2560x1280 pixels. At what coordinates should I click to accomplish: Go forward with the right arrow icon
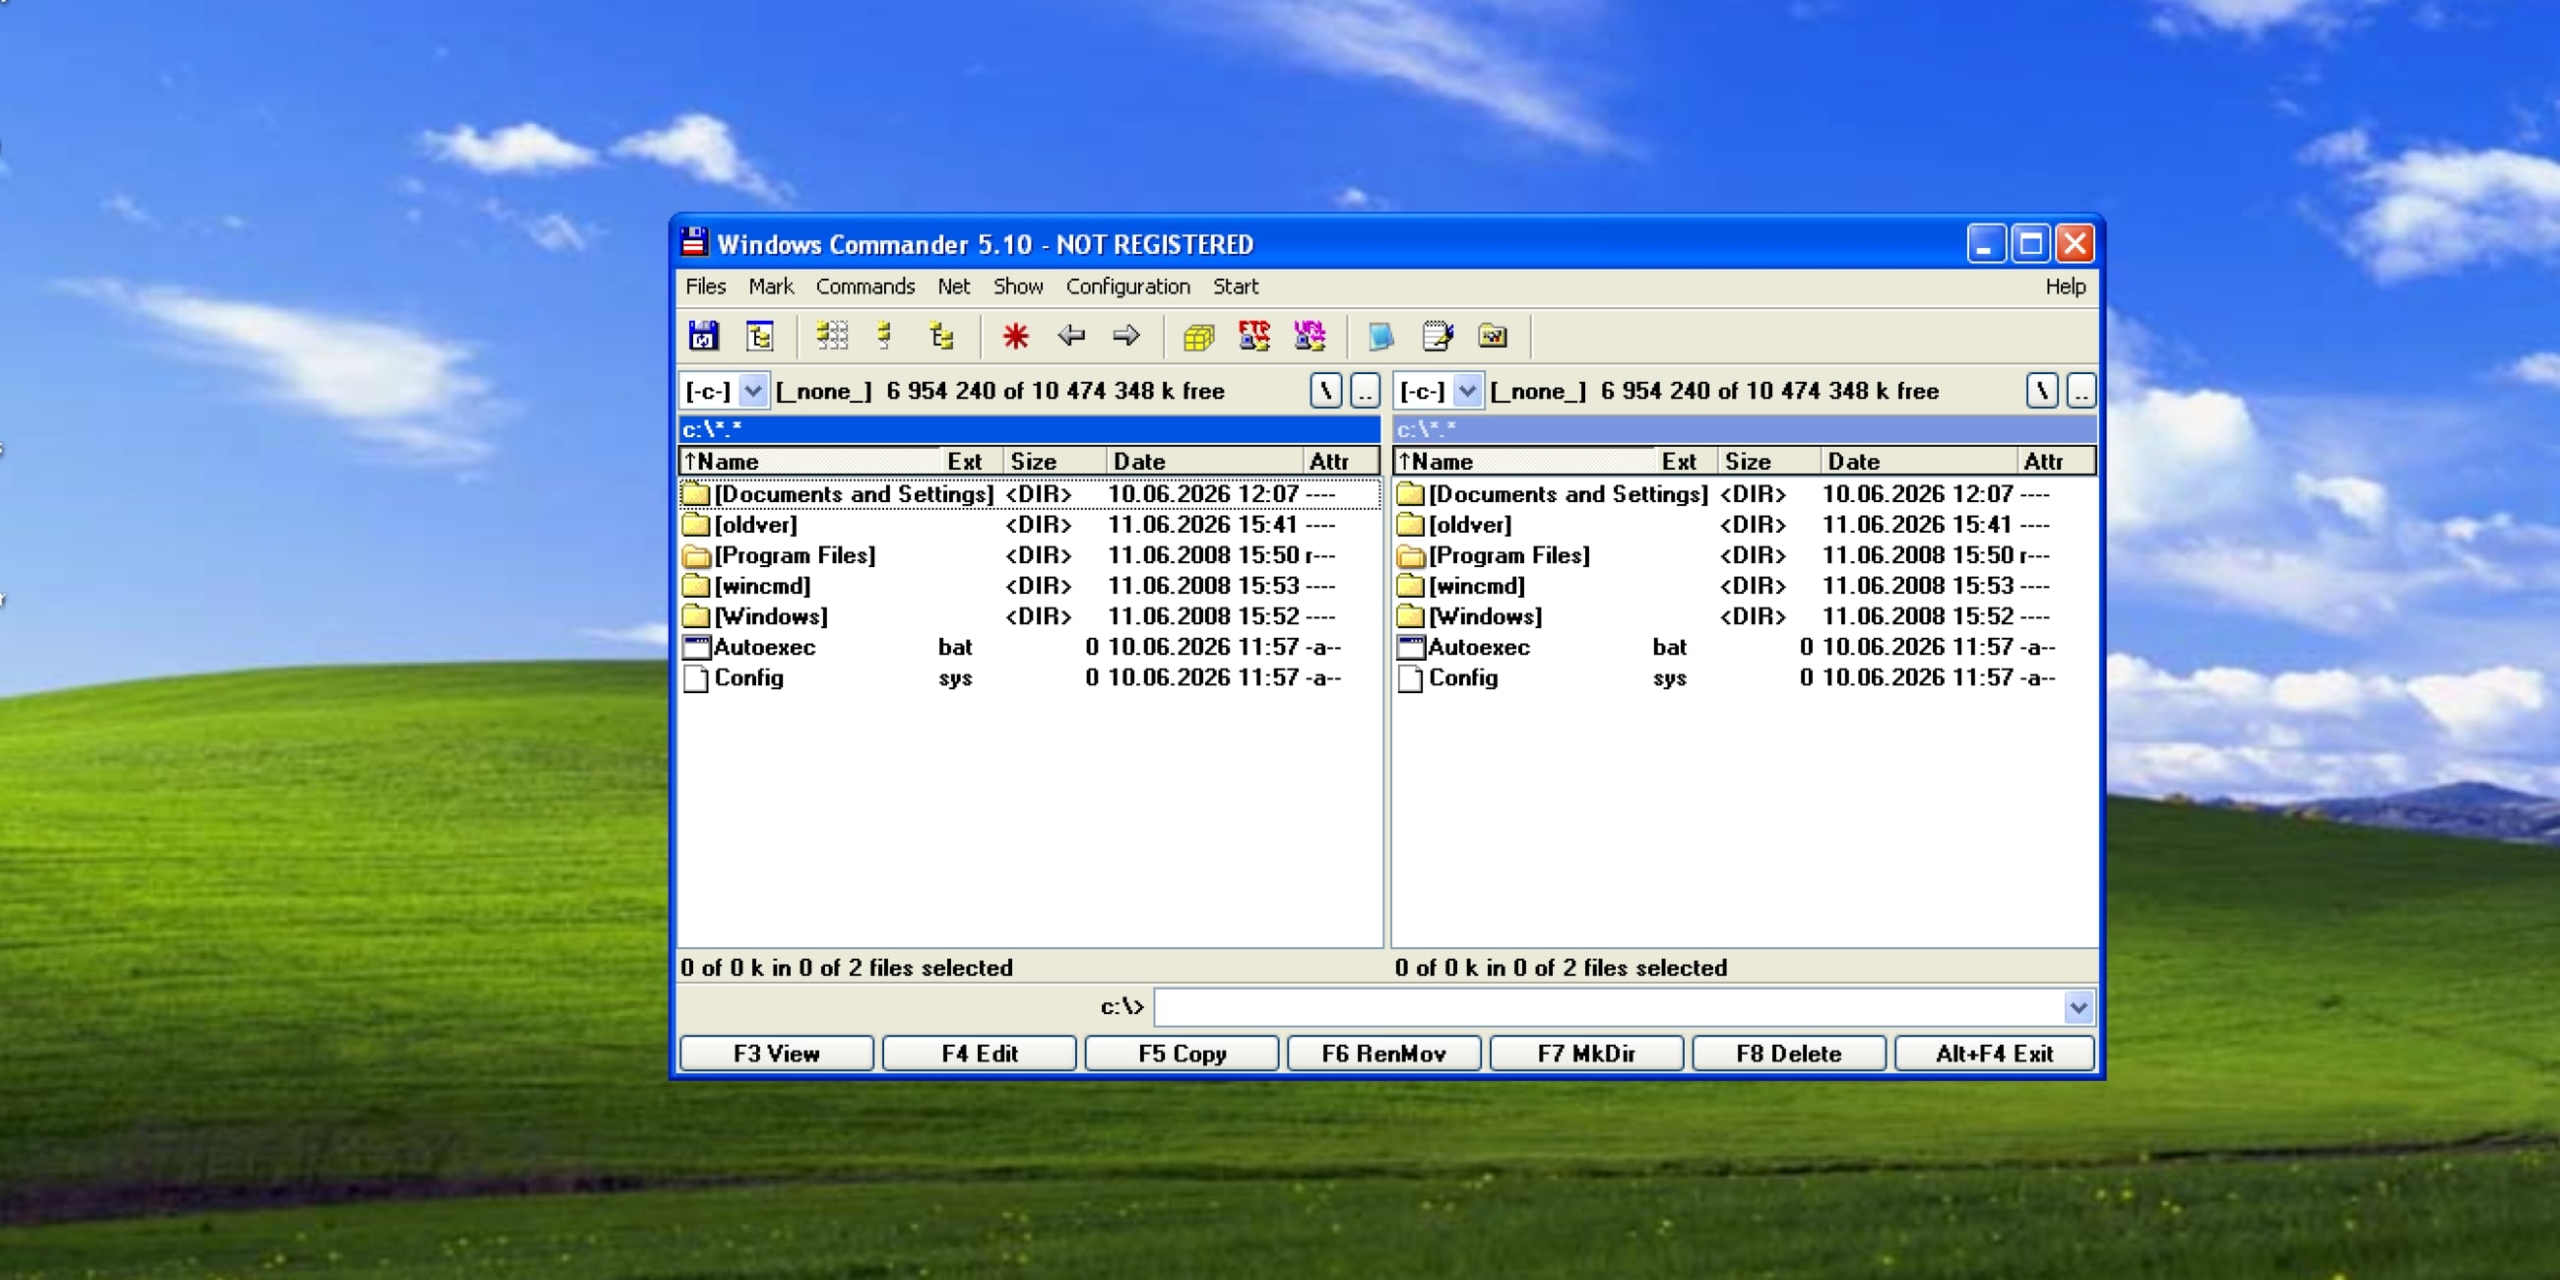pos(1127,336)
